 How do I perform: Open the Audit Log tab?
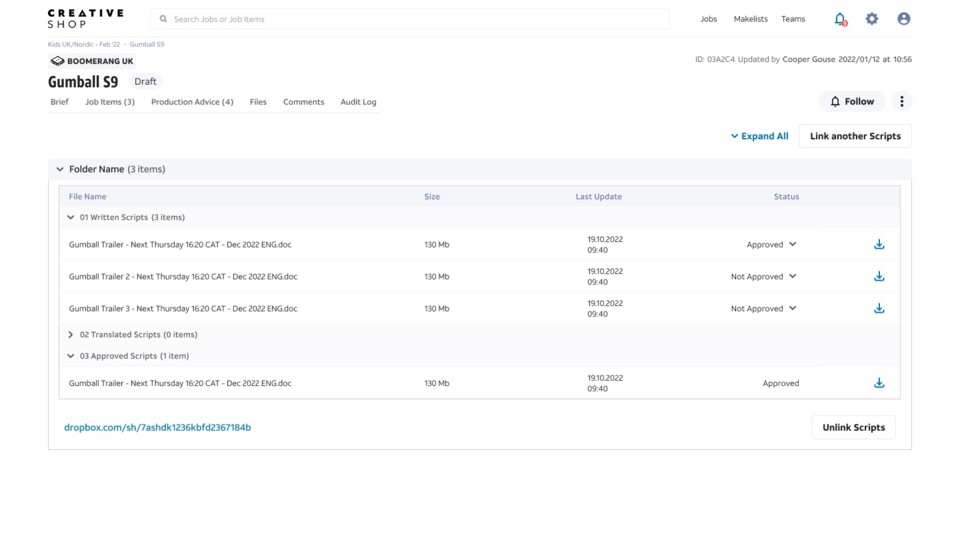(358, 102)
